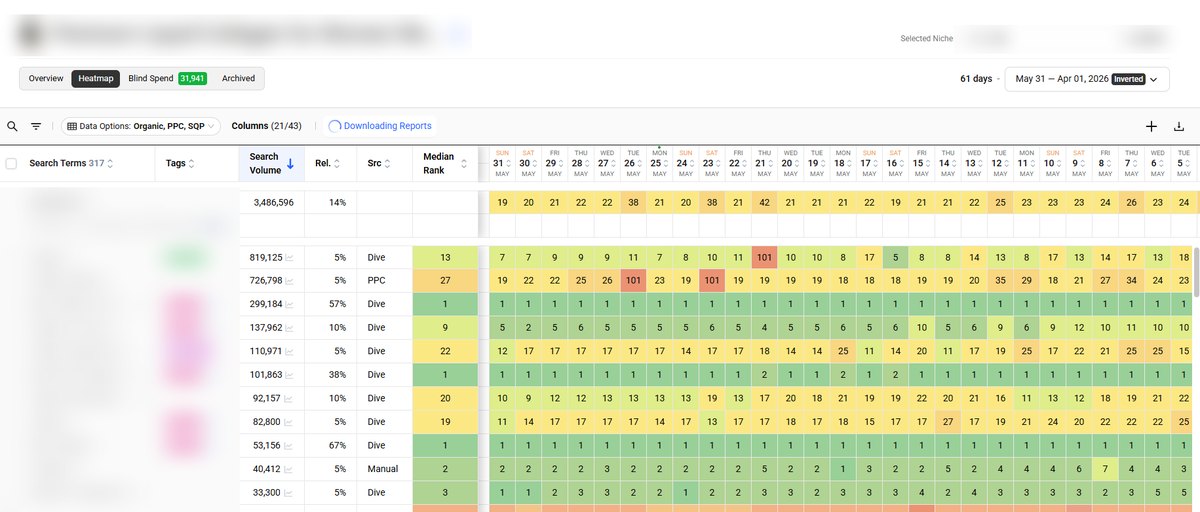The width and height of the screenshot is (1200, 512).
Task: Switch to the Overview tab
Action: (46, 78)
